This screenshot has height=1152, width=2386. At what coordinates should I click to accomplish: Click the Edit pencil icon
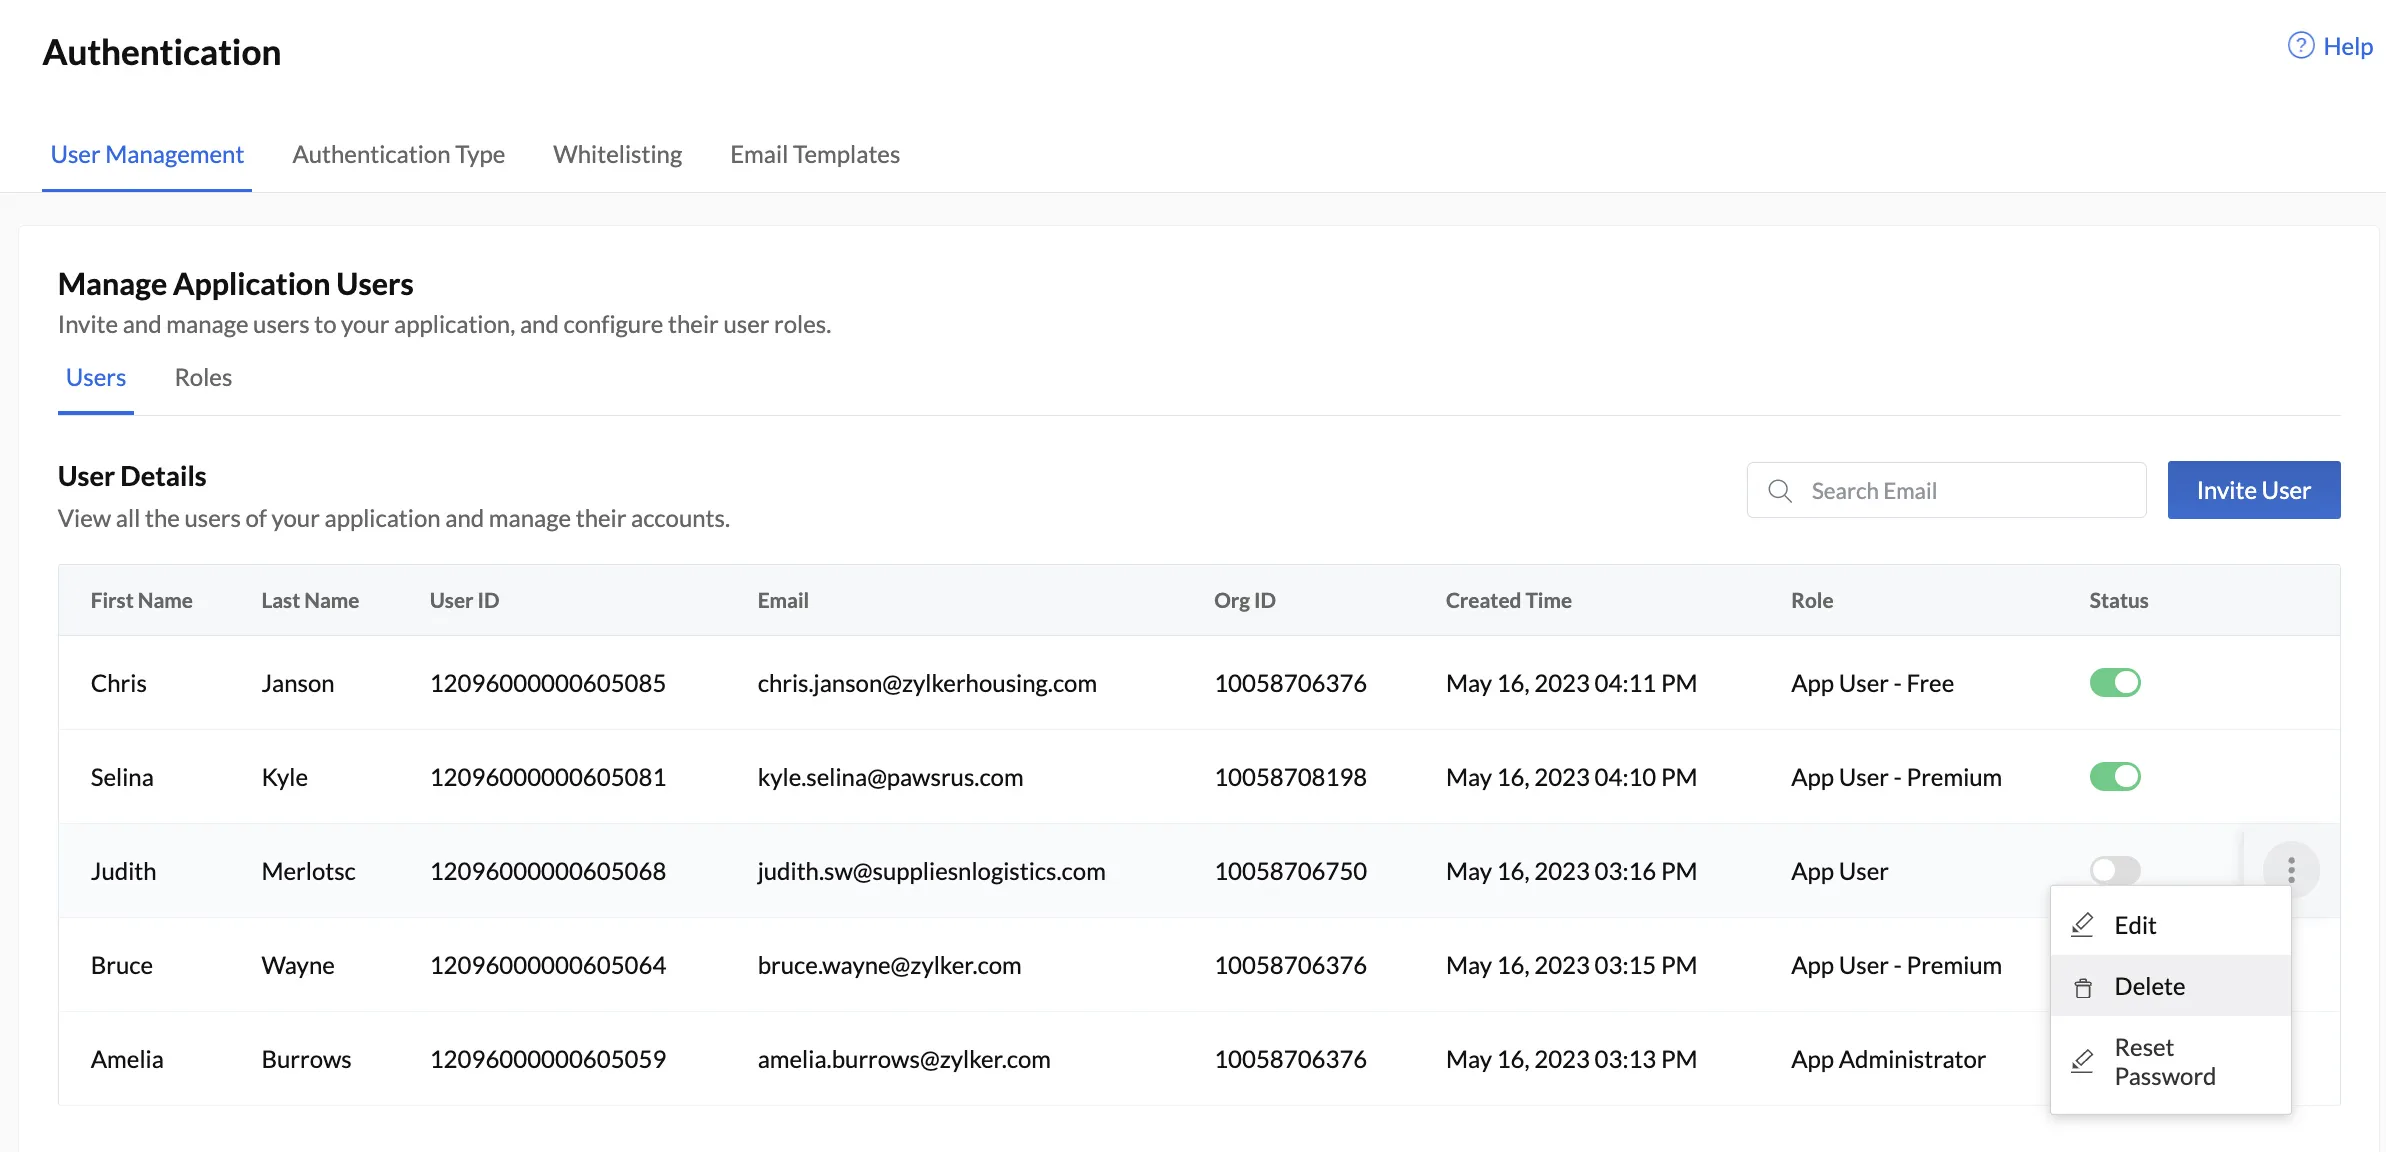tap(2082, 925)
